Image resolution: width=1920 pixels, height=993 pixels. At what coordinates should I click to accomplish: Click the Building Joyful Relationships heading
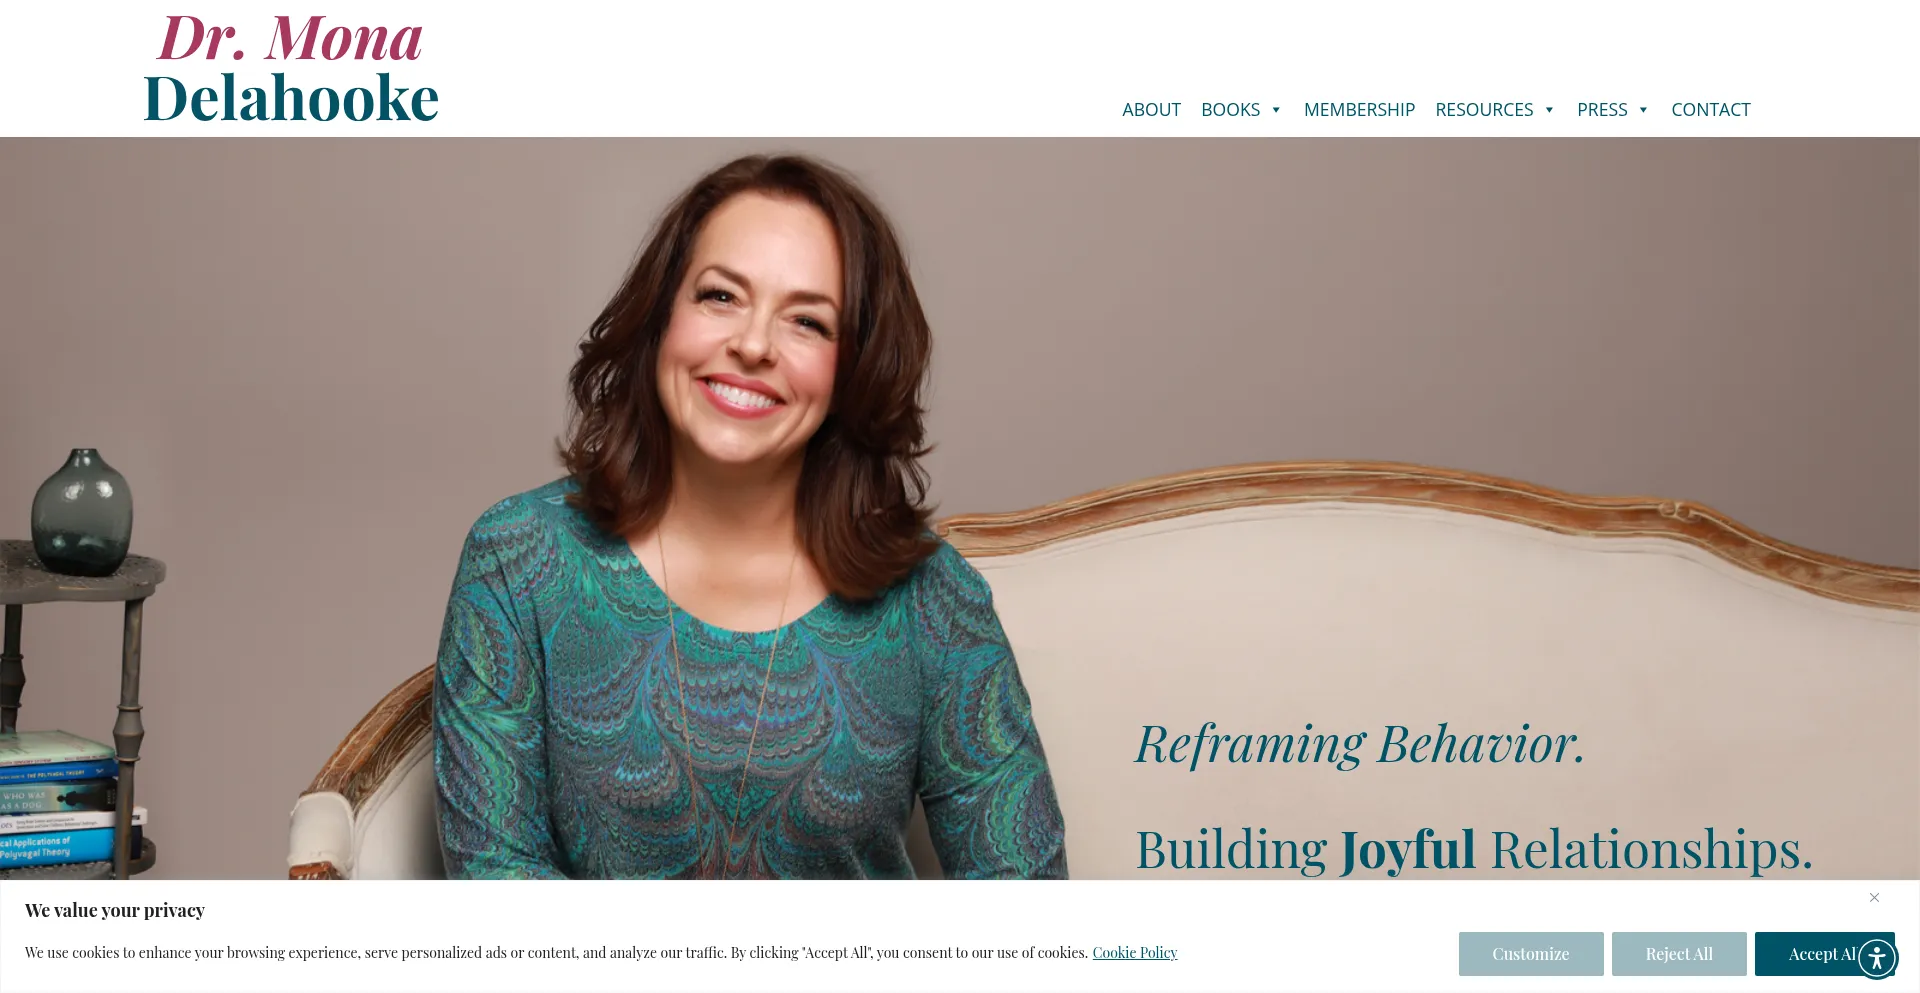1474,850
